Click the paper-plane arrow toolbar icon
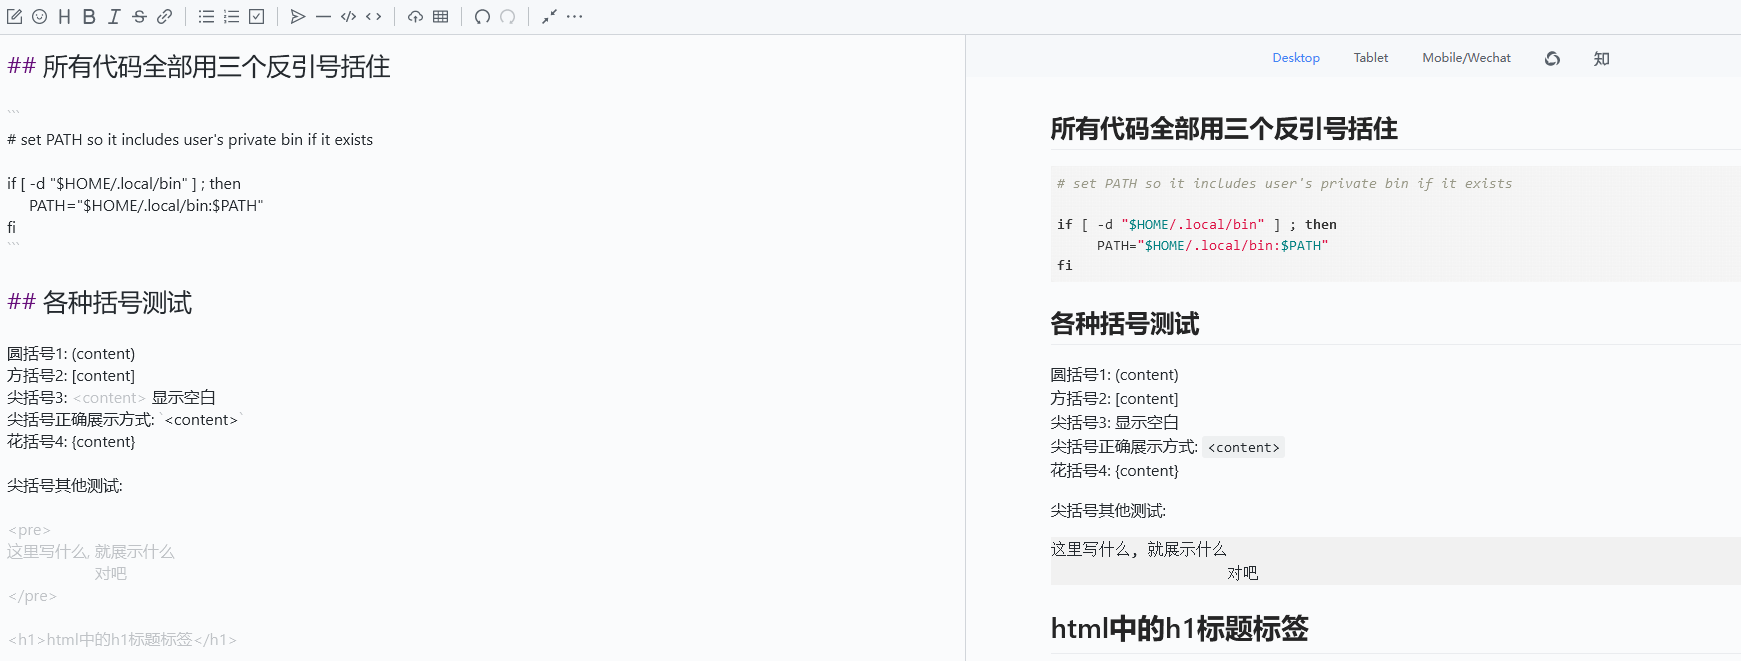 (298, 16)
